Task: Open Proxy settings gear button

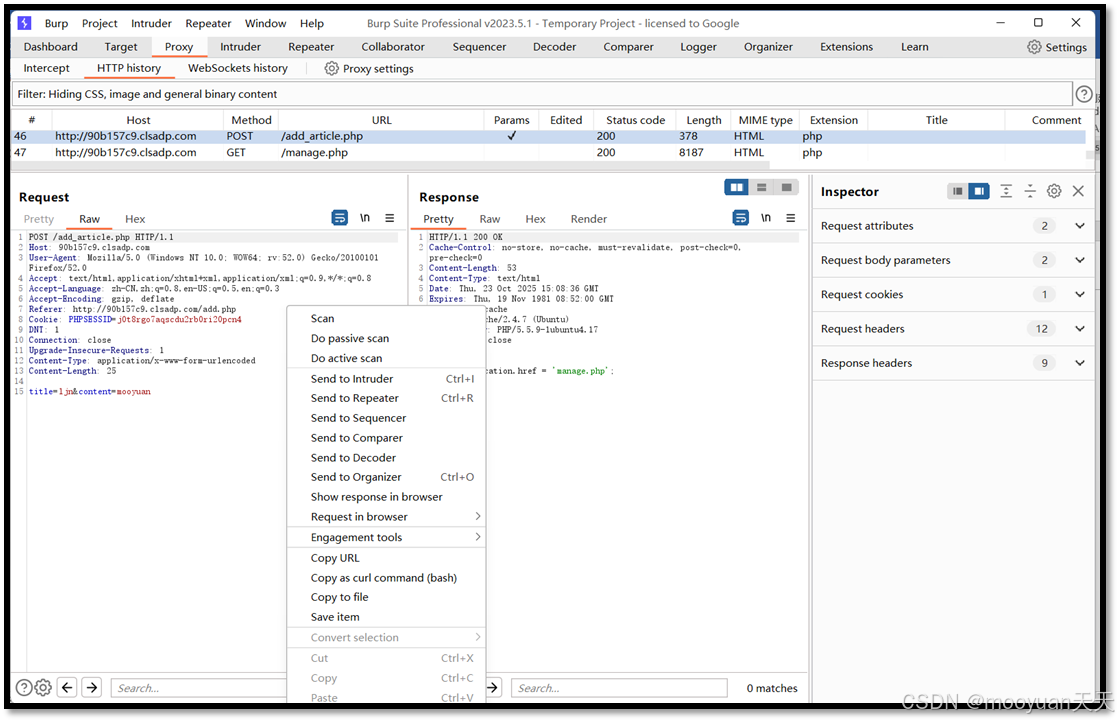Action: (x=332, y=68)
